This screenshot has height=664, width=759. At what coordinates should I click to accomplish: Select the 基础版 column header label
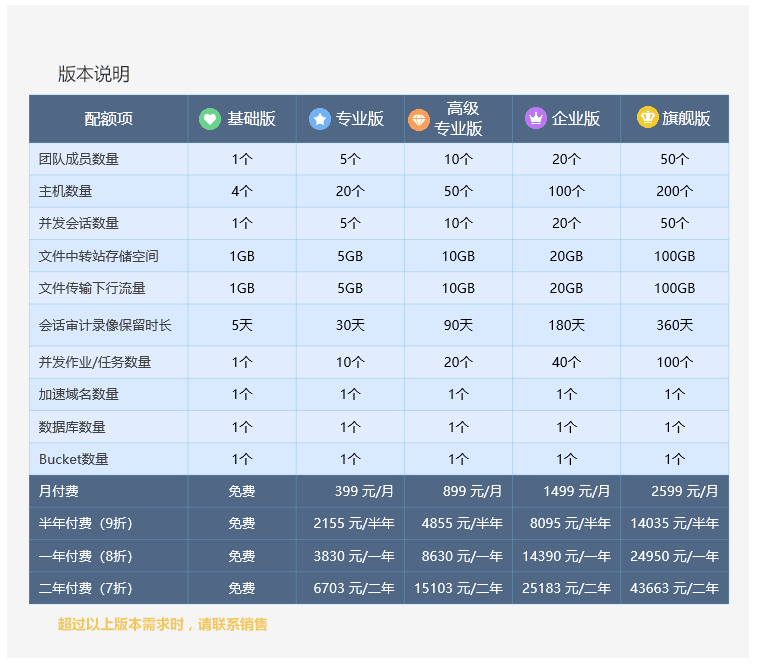tap(251, 119)
